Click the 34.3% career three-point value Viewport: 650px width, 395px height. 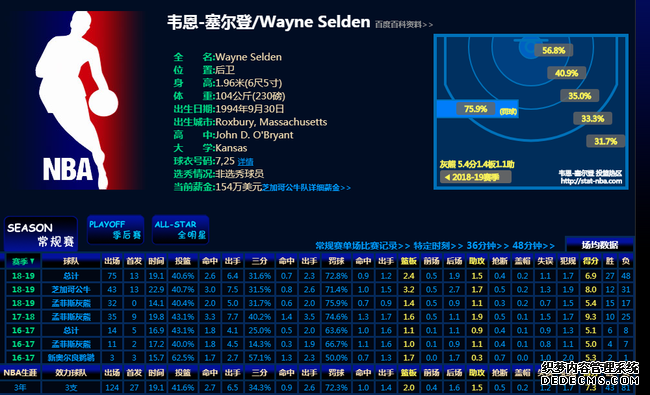pos(260,388)
